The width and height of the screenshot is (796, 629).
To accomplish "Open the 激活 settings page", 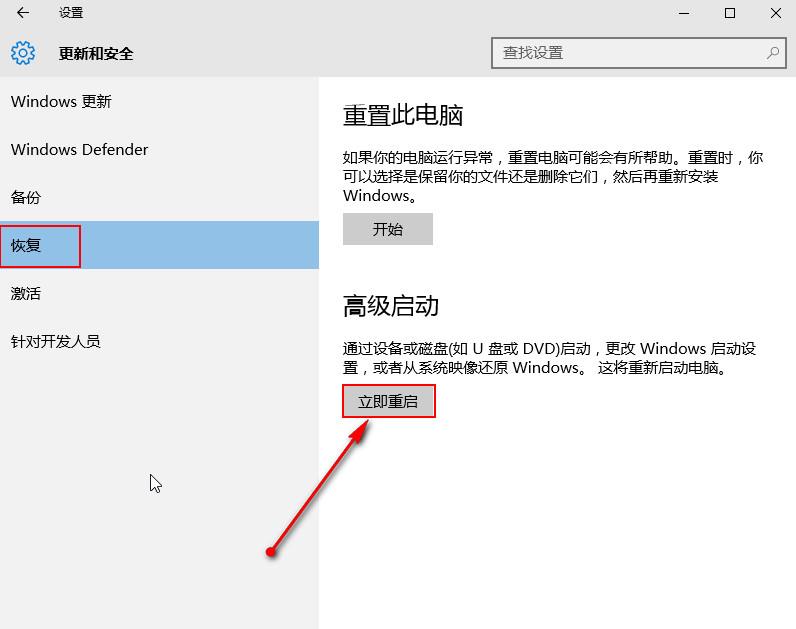I will (x=26, y=293).
